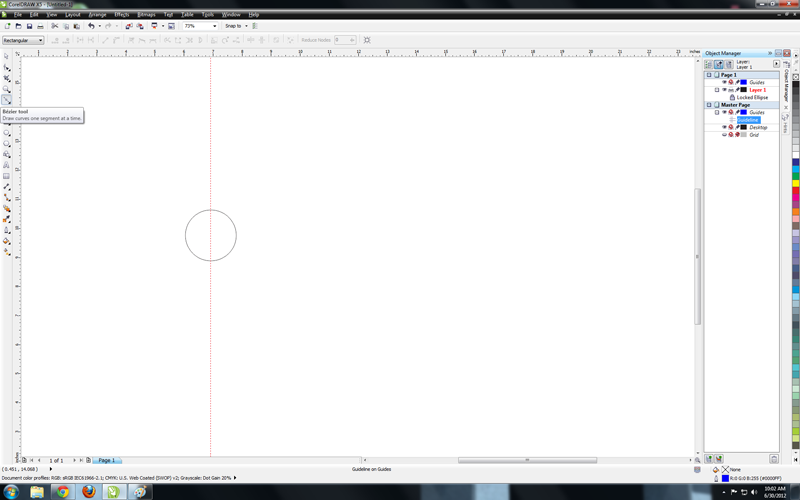Click the blue color swatch of Page 1 Guides
Image resolution: width=800 pixels, height=500 pixels.
click(x=744, y=82)
